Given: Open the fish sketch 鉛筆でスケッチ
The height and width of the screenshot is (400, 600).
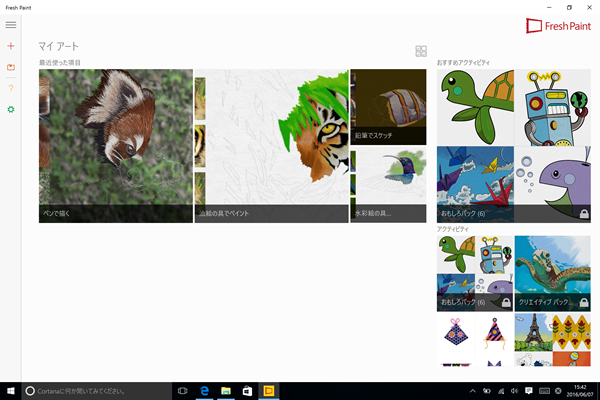Looking at the screenshot, I should [388, 106].
